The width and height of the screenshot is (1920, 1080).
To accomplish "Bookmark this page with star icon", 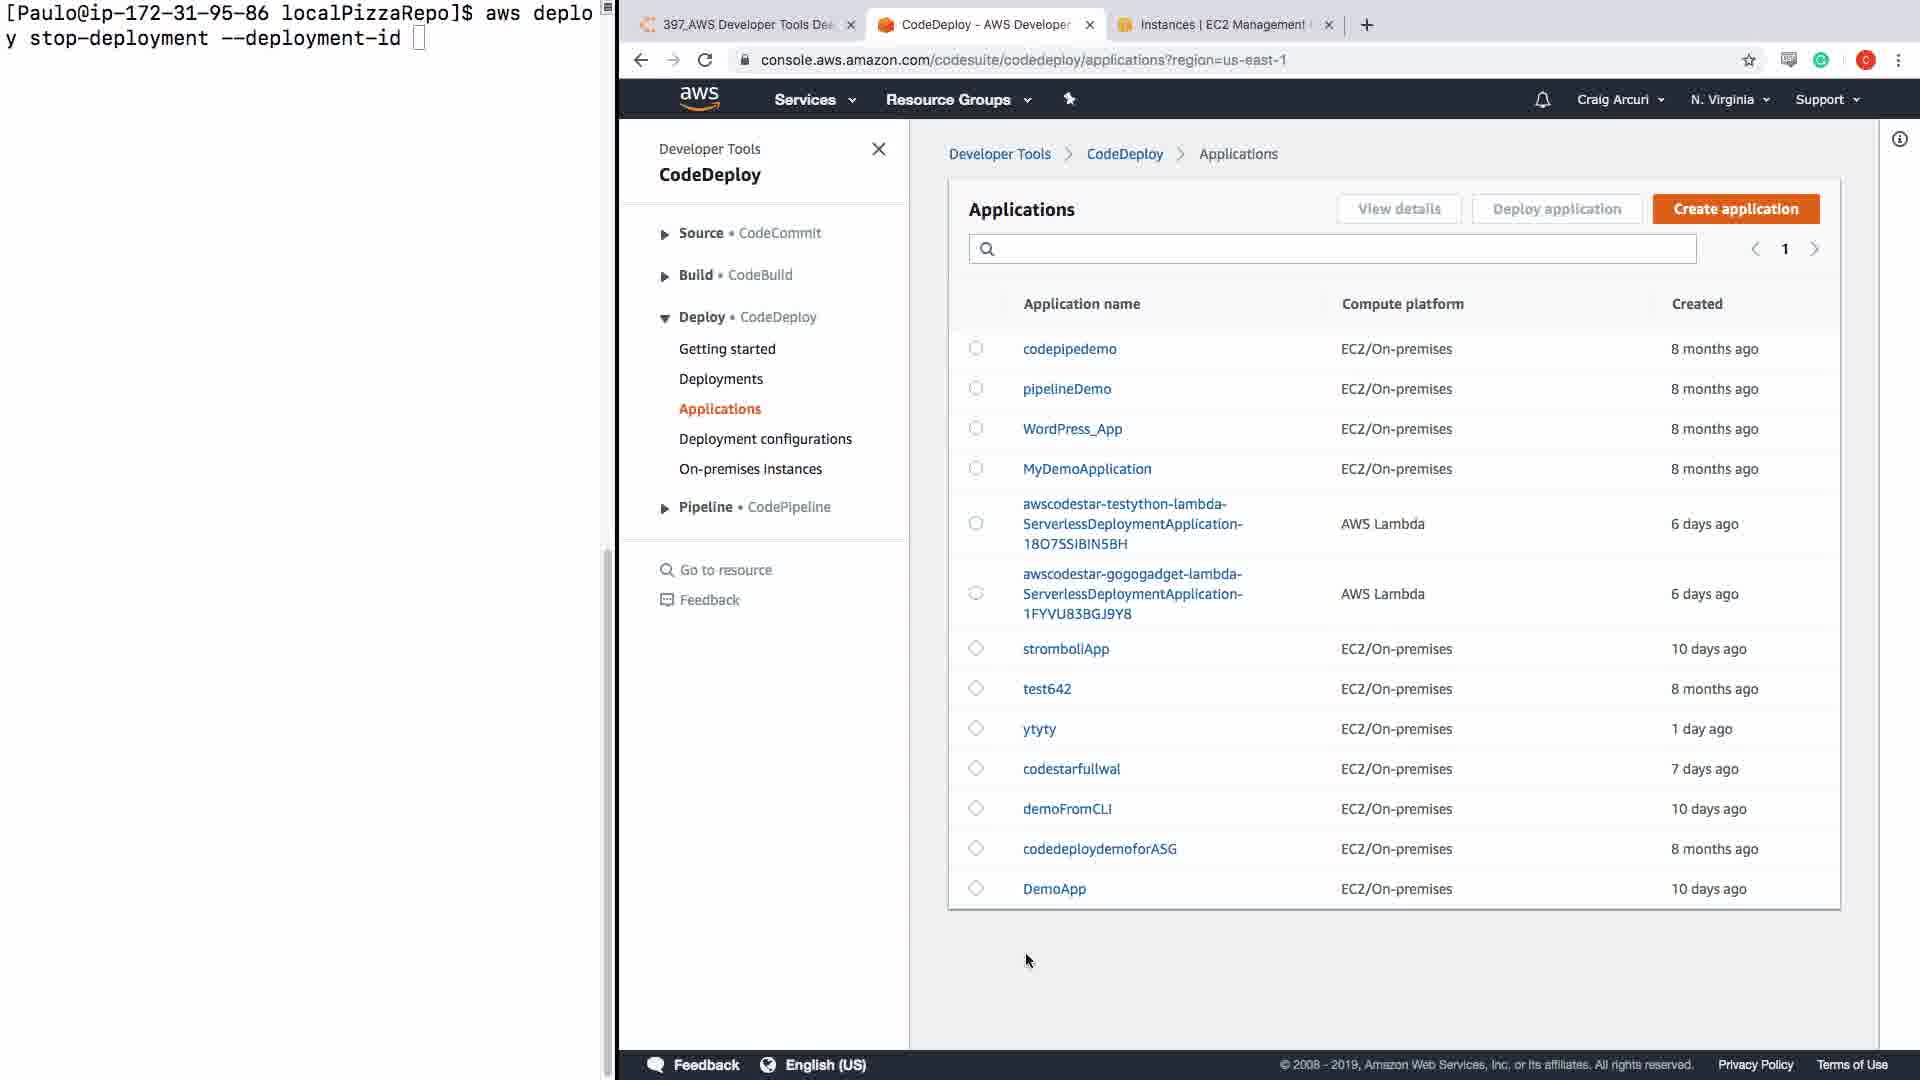I will coord(1748,60).
